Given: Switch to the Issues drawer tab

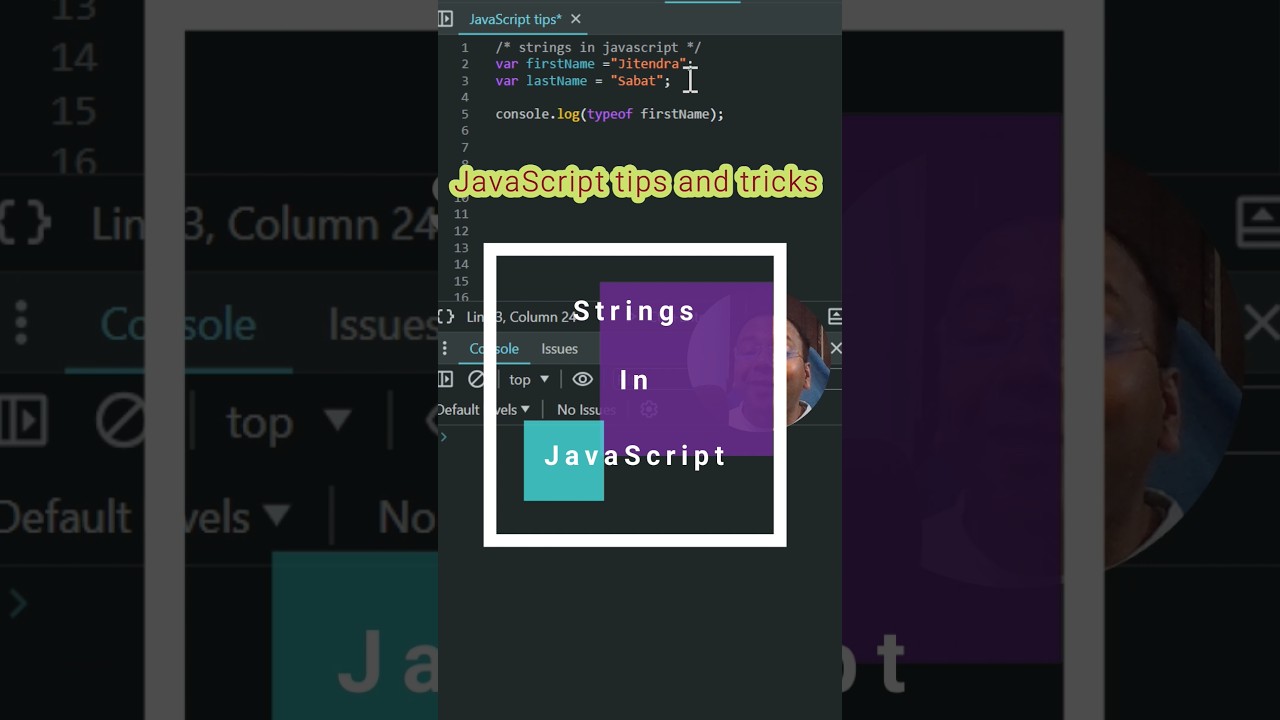Looking at the screenshot, I should coord(559,348).
